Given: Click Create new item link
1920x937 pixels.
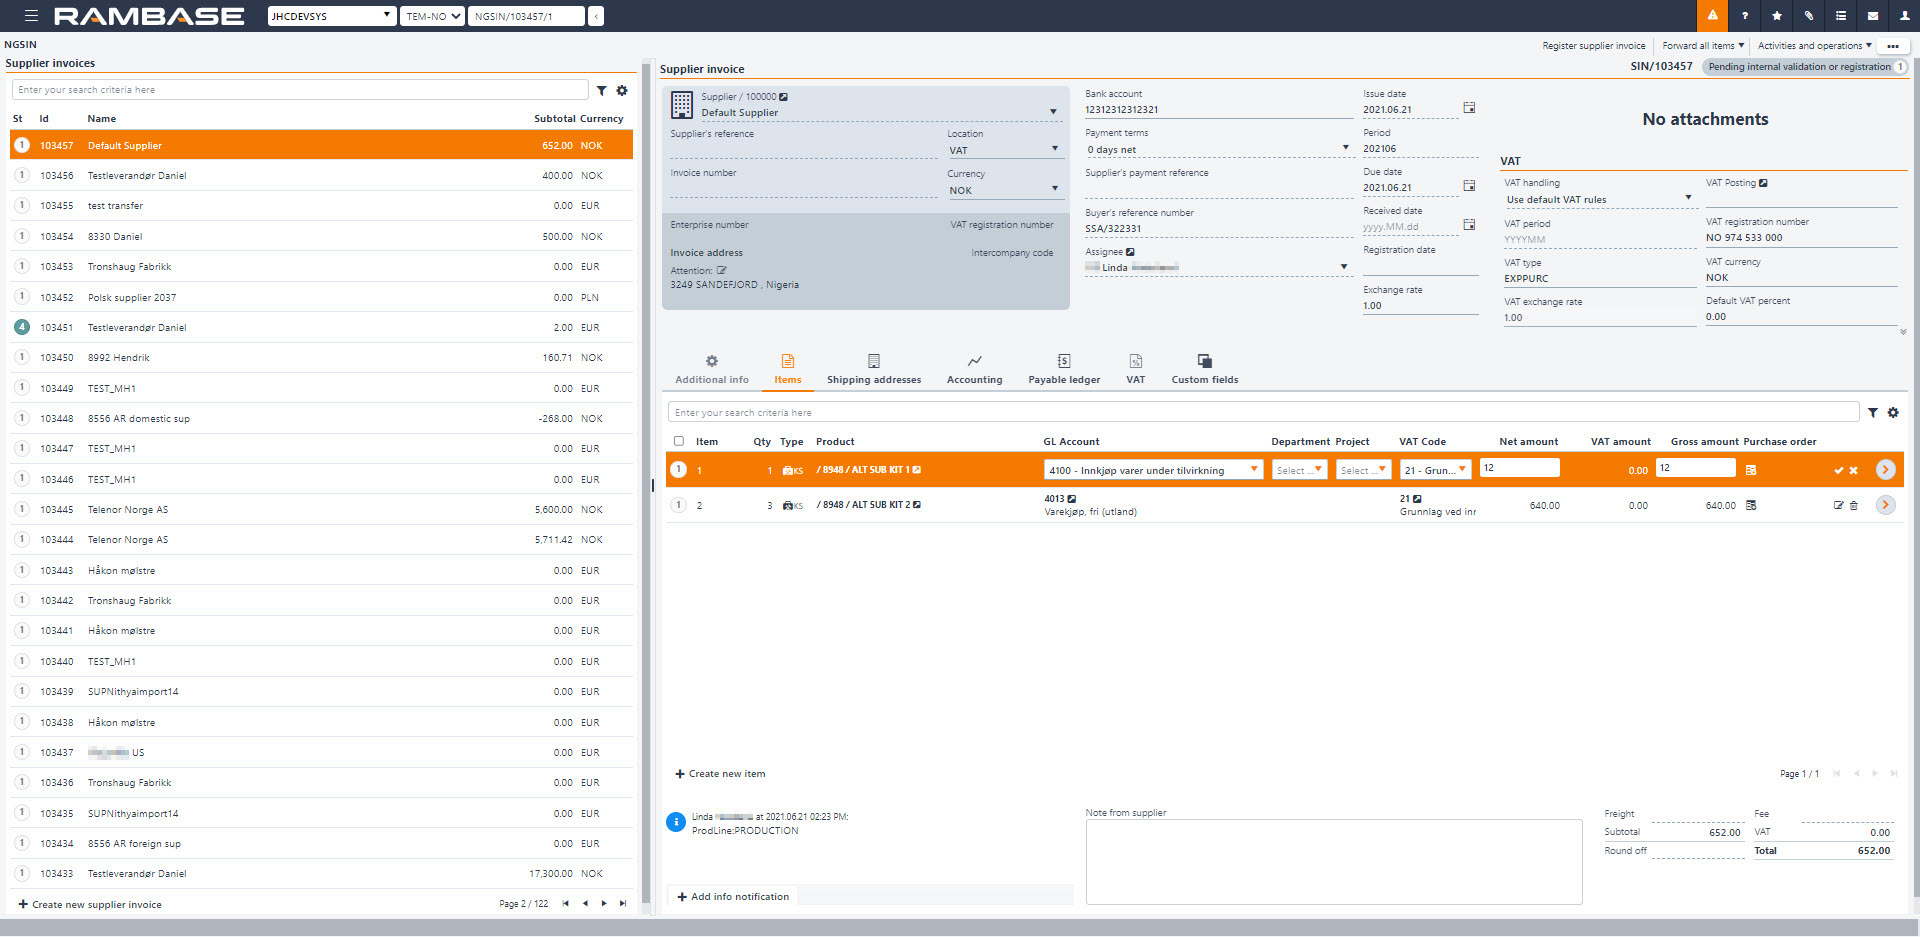Looking at the screenshot, I should 721,774.
